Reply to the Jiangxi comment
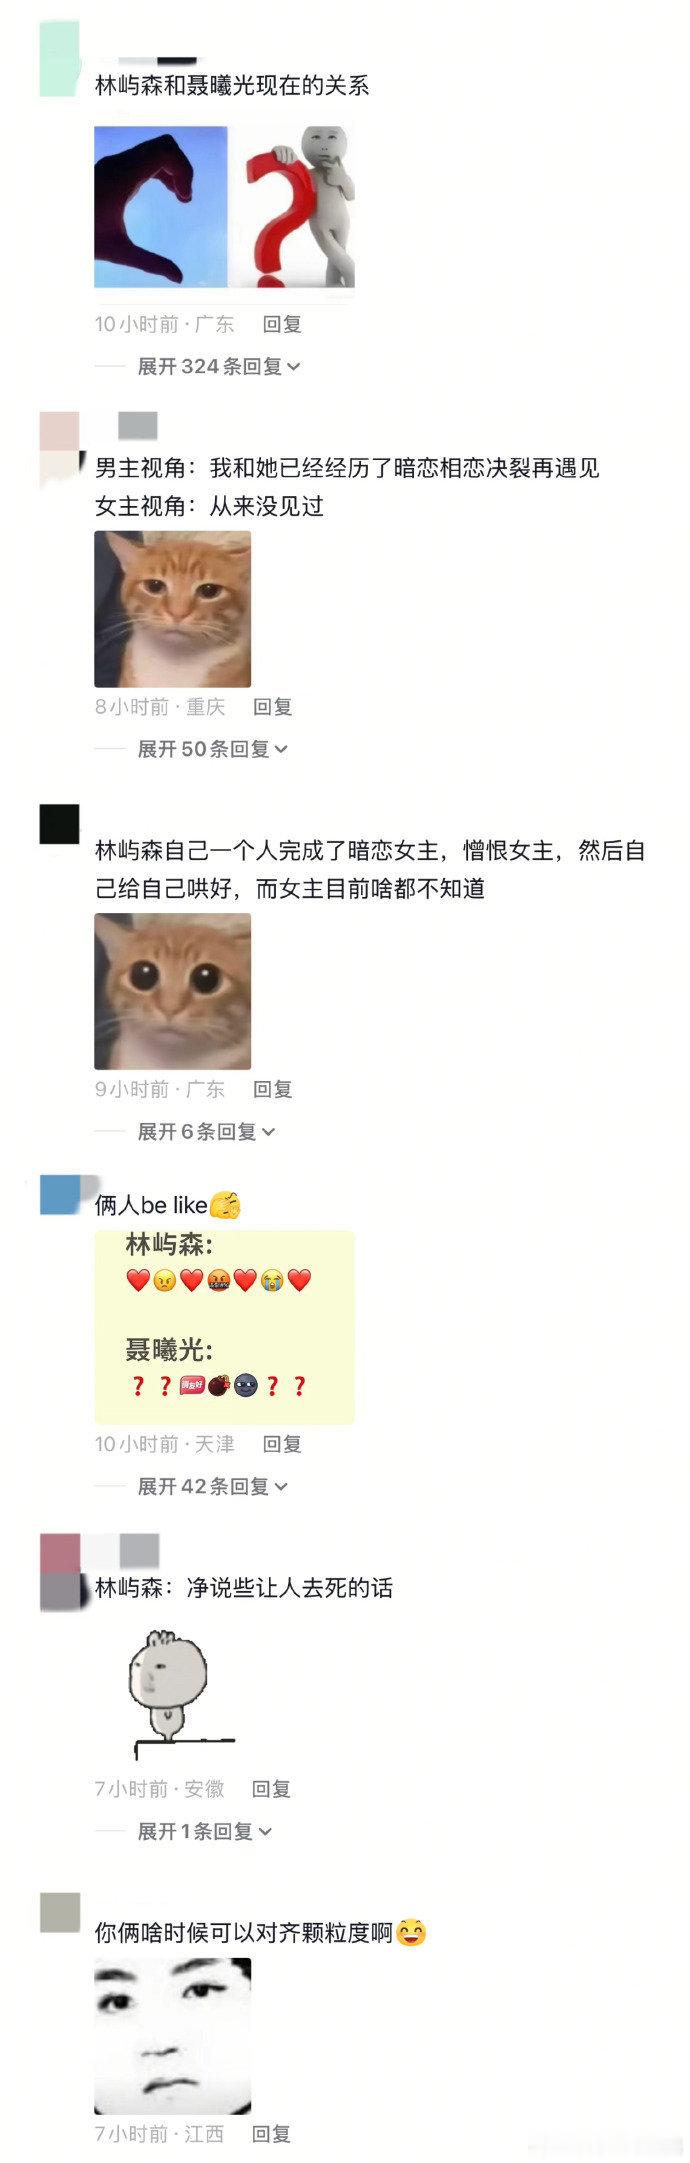 point(271,2134)
